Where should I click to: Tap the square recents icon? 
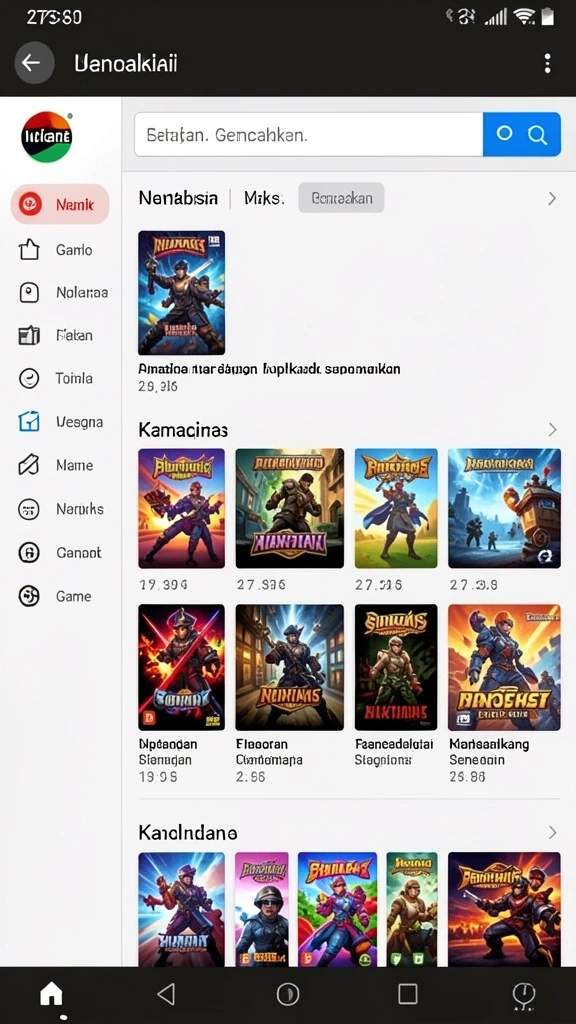click(408, 994)
